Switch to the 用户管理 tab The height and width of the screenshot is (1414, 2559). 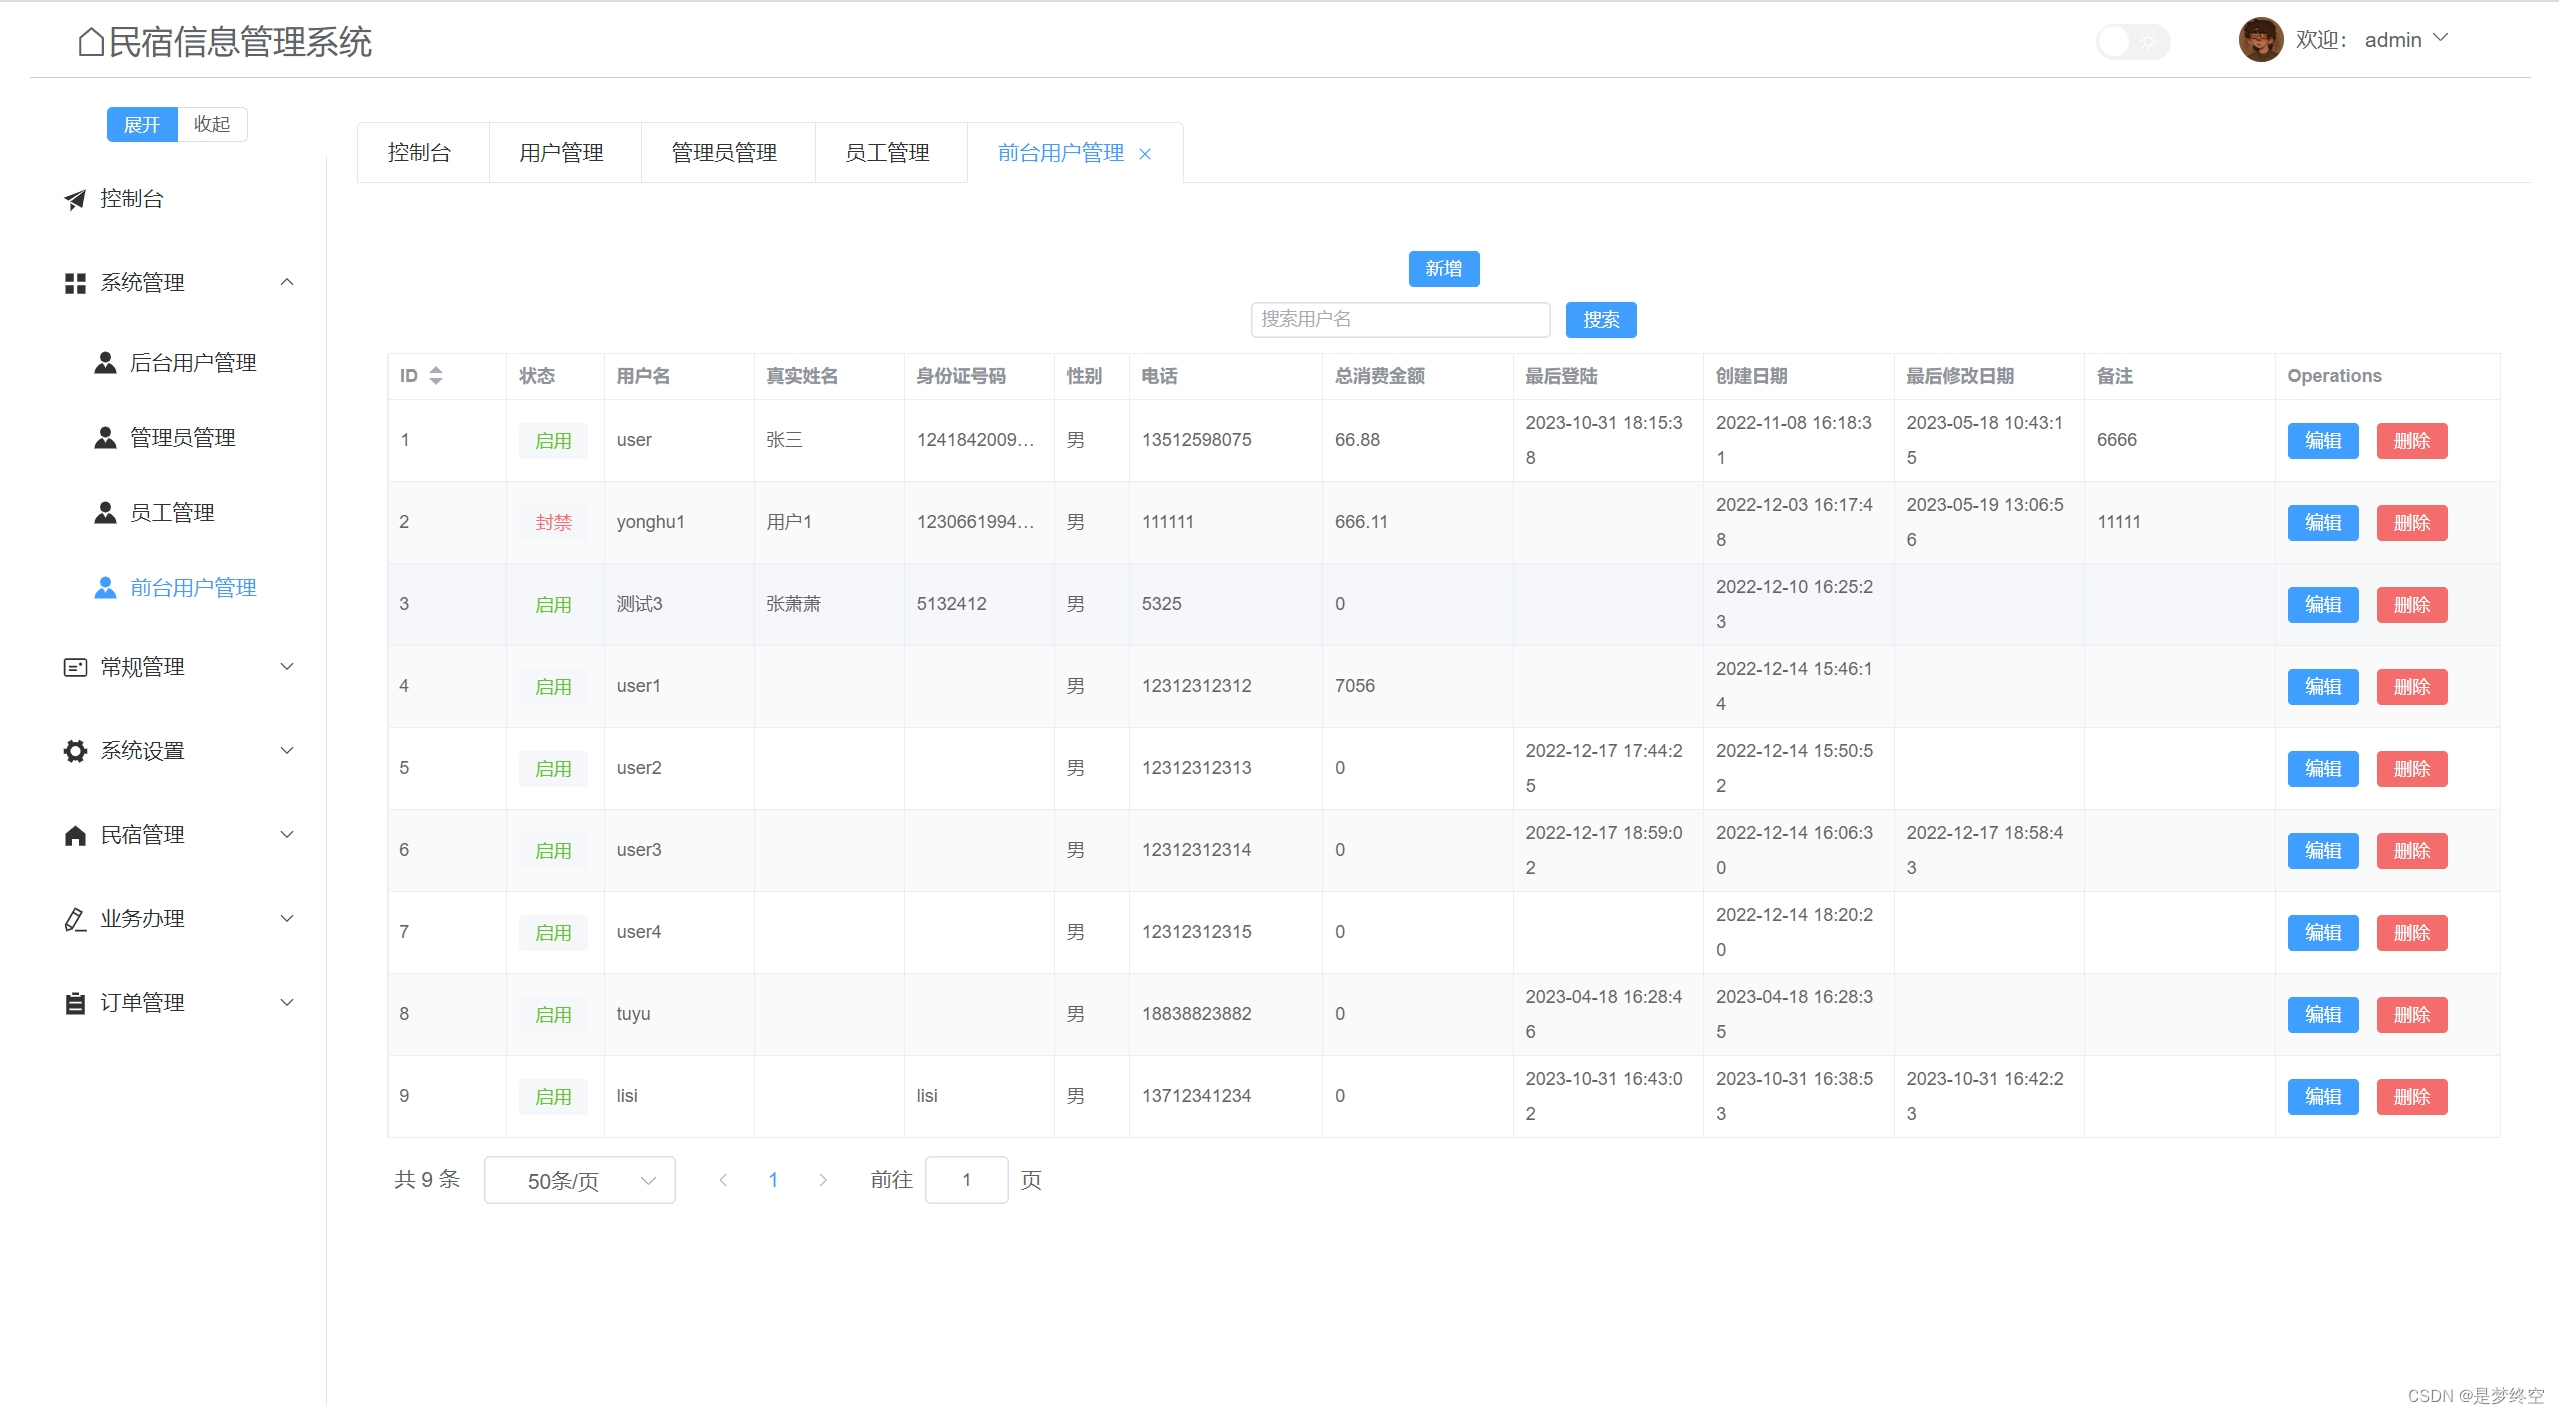click(562, 153)
